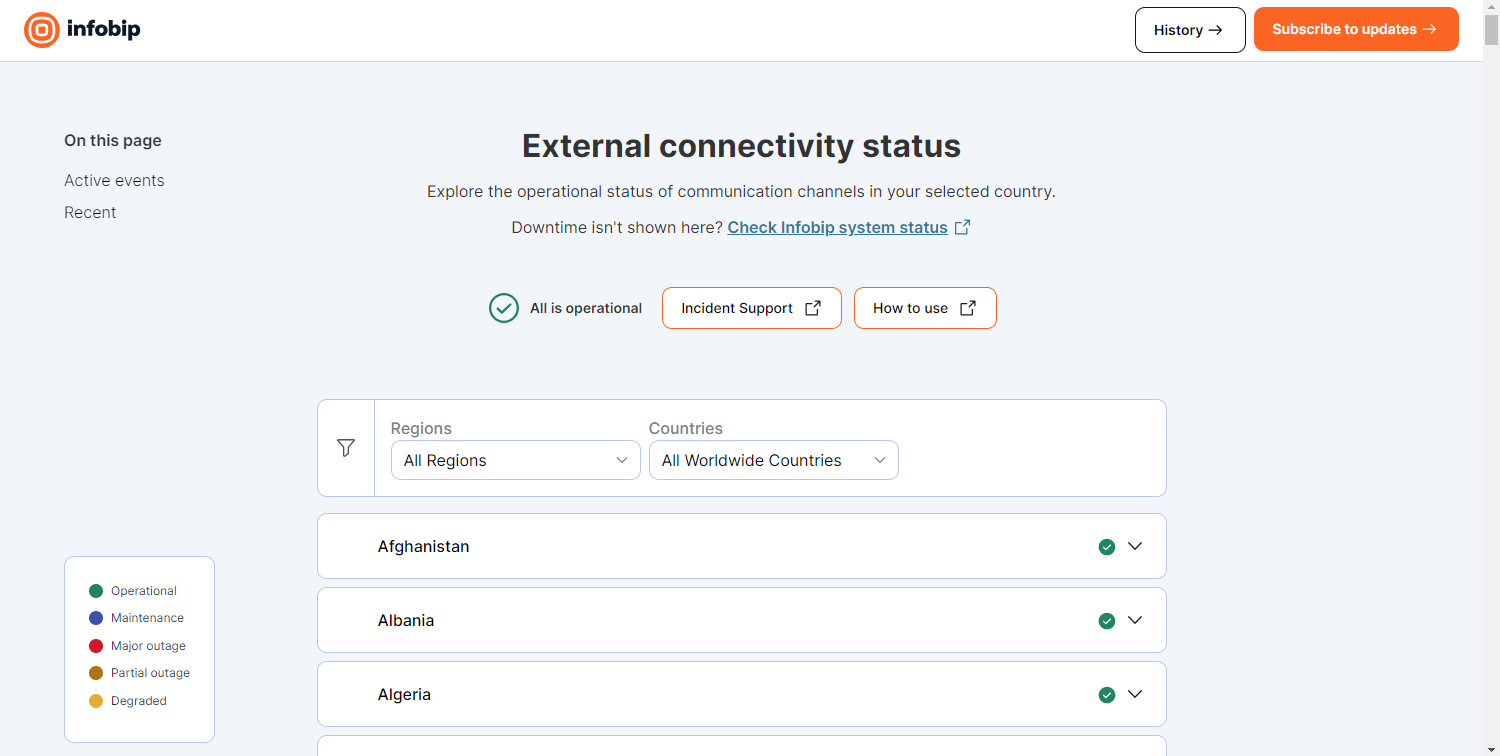Click the Infobip logo
Viewport: 1500px width, 756px height.
[82, 30]
